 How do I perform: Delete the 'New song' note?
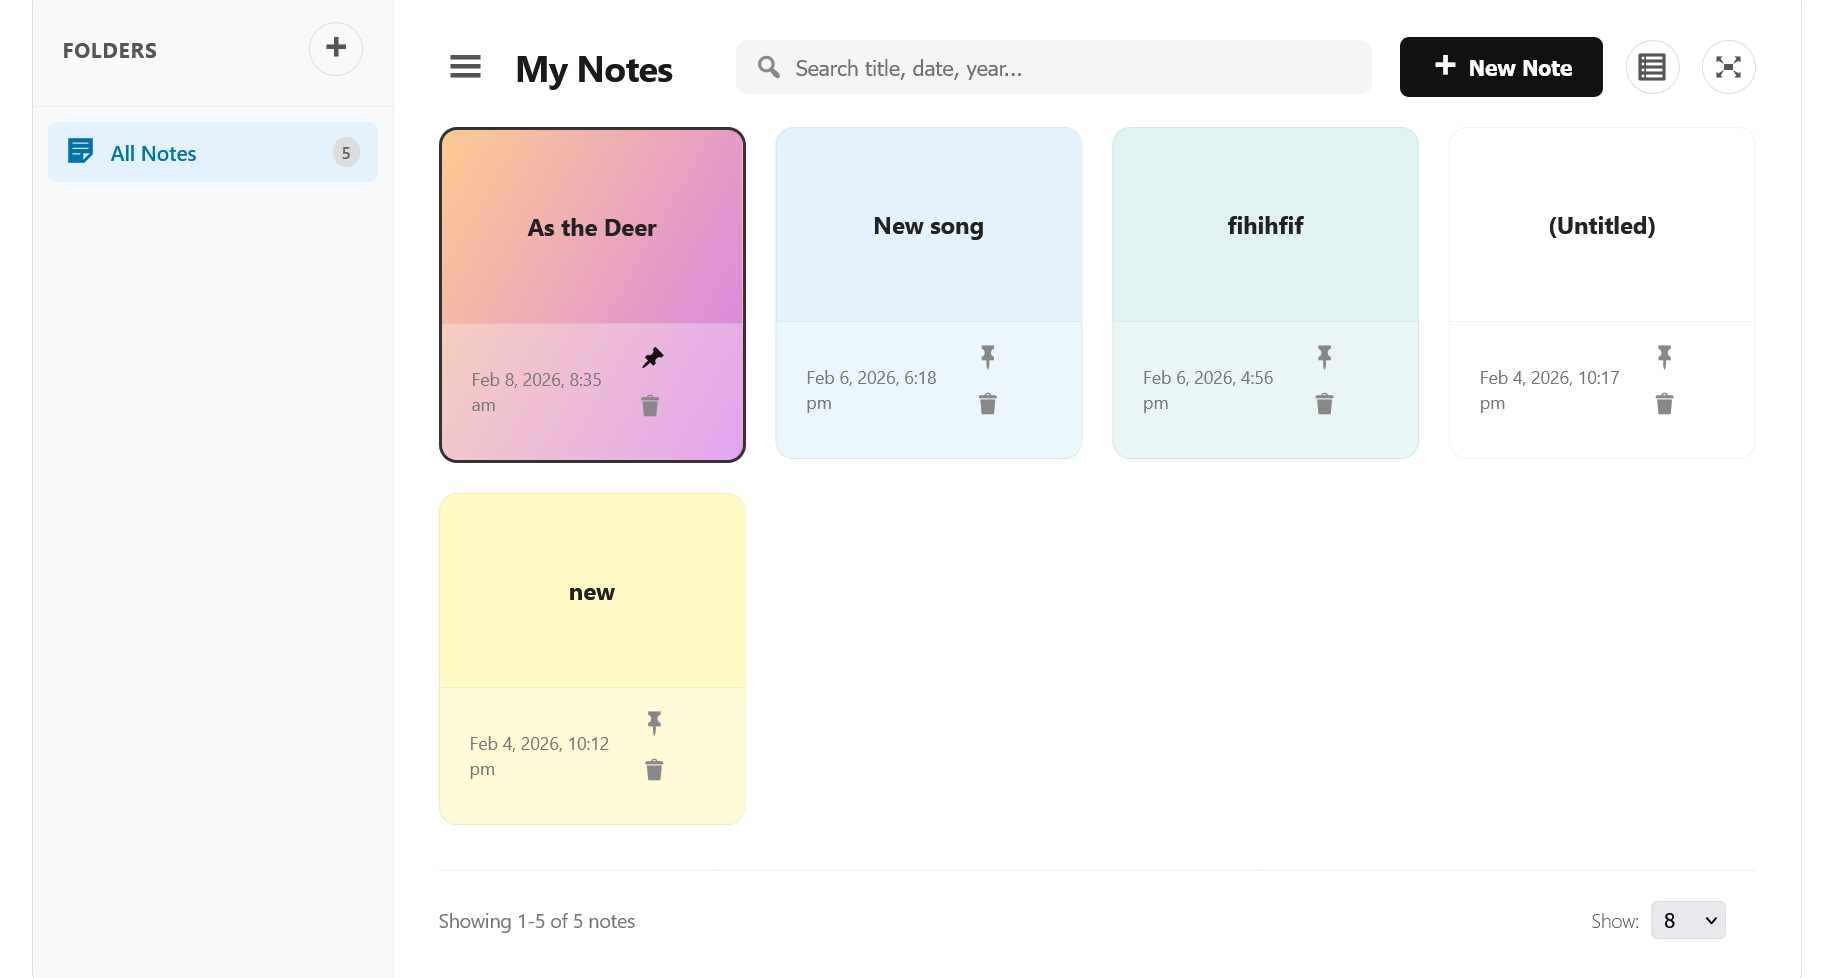[988, 404]
